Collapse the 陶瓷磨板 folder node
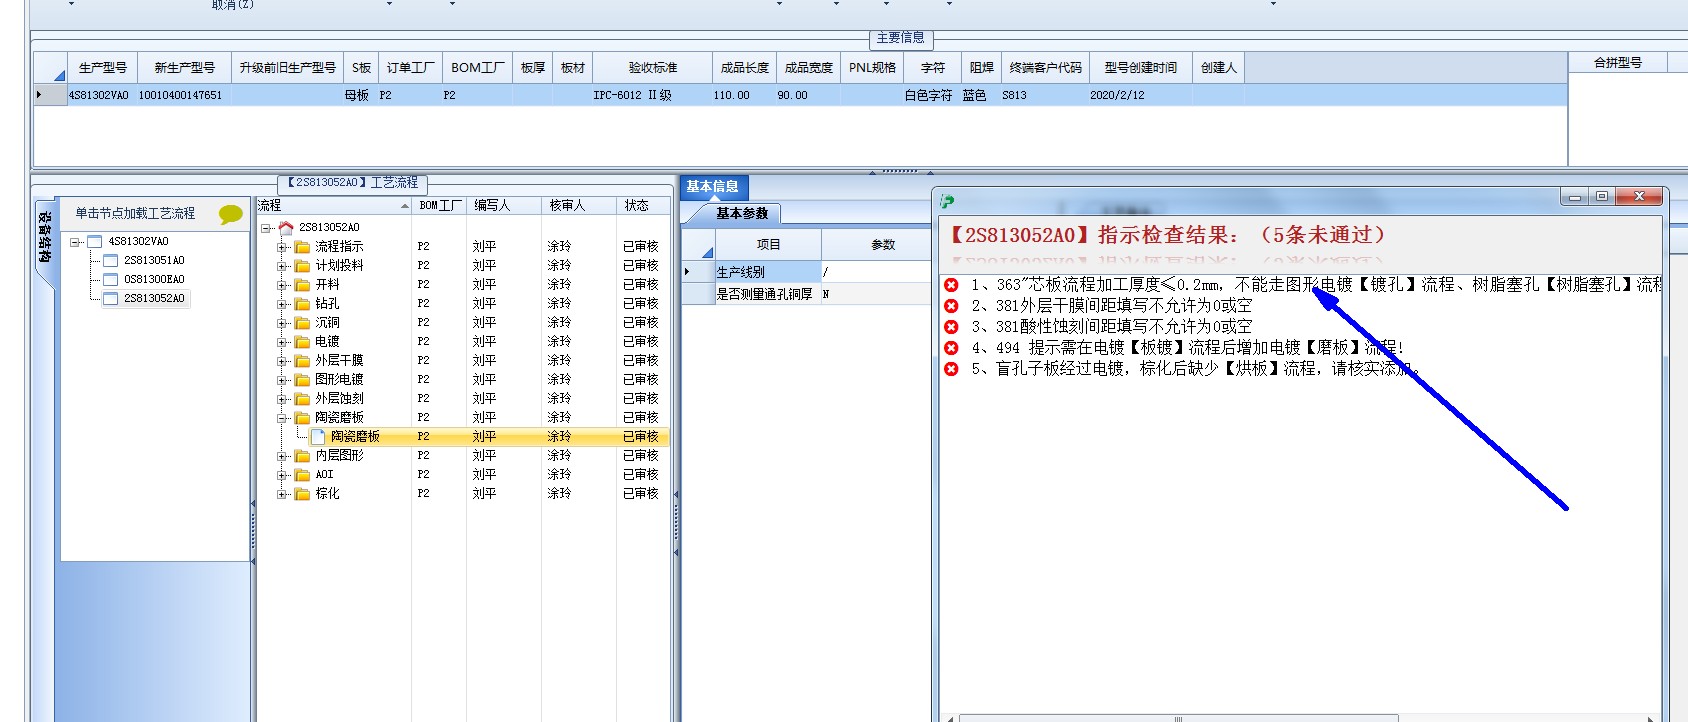This screenshot has height=722, width=1688. 282,418
